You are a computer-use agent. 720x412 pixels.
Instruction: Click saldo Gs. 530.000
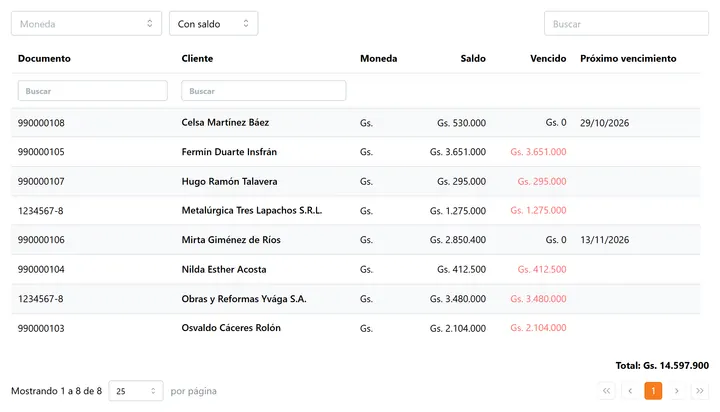pyautogui.click(x=461, y=123)
